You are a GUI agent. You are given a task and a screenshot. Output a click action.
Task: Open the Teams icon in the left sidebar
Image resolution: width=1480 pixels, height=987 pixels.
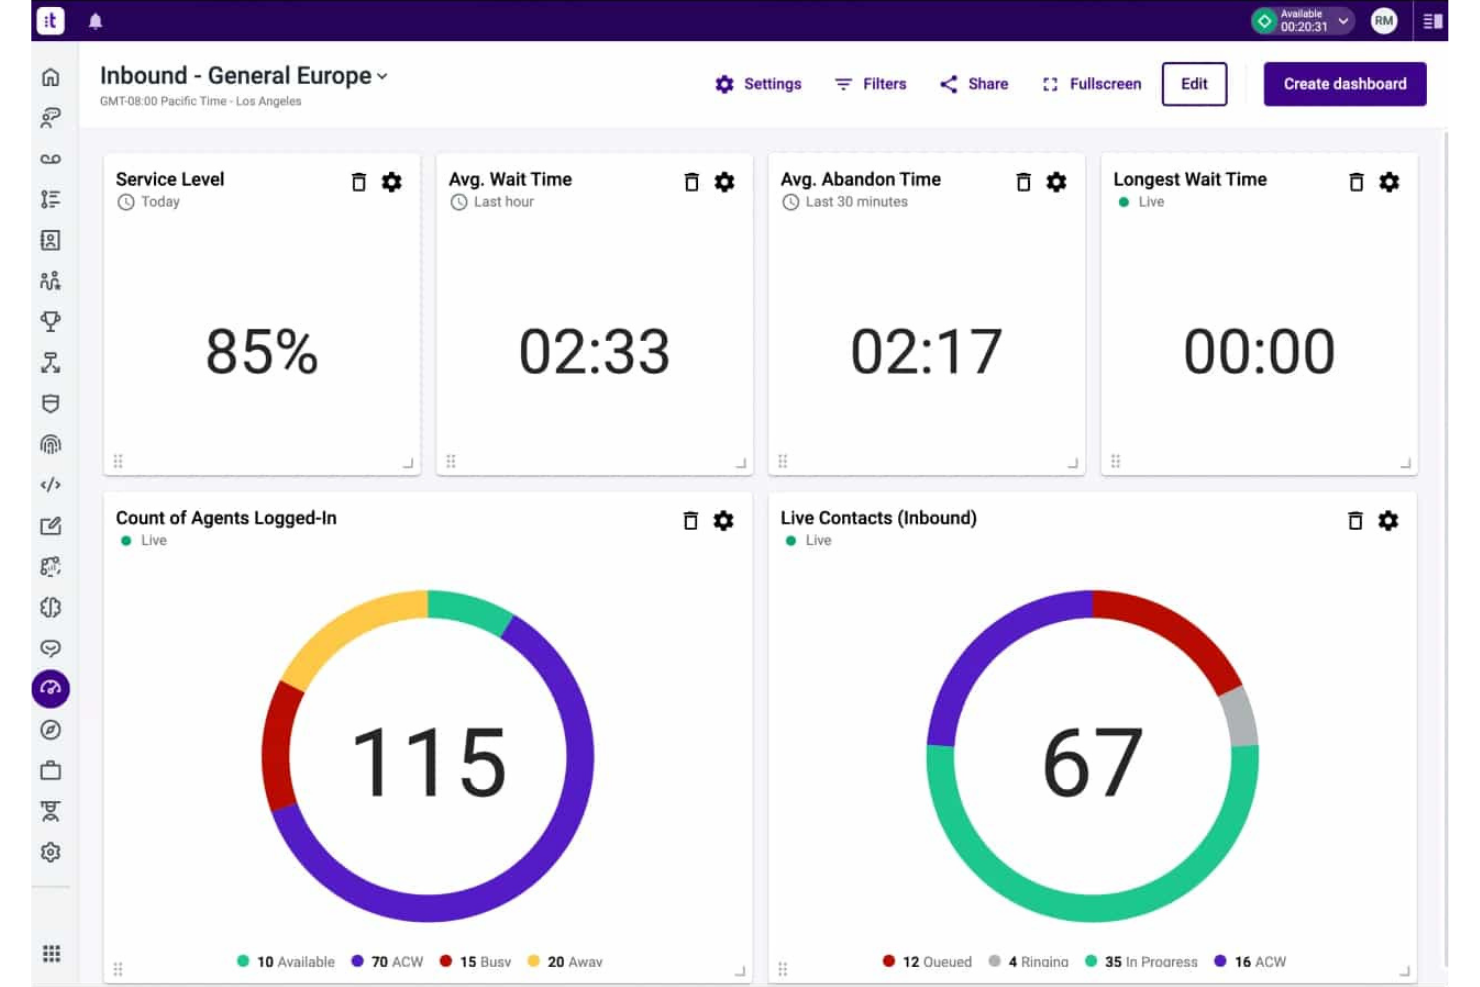(x=50, y=281)
